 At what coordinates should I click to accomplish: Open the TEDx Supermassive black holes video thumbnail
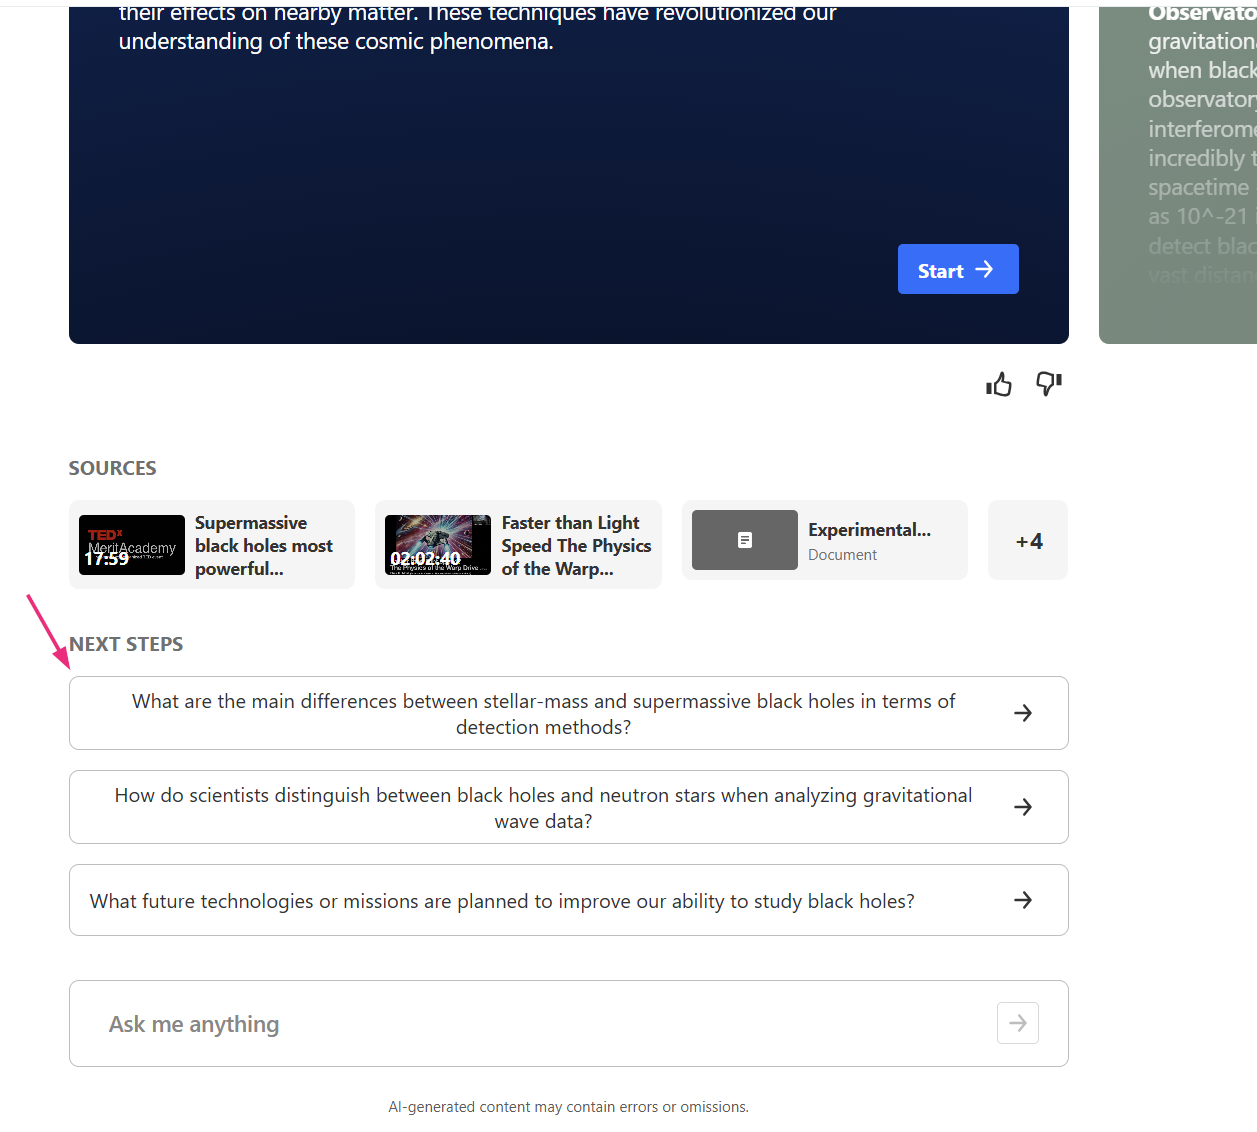(x=132, y=545)
